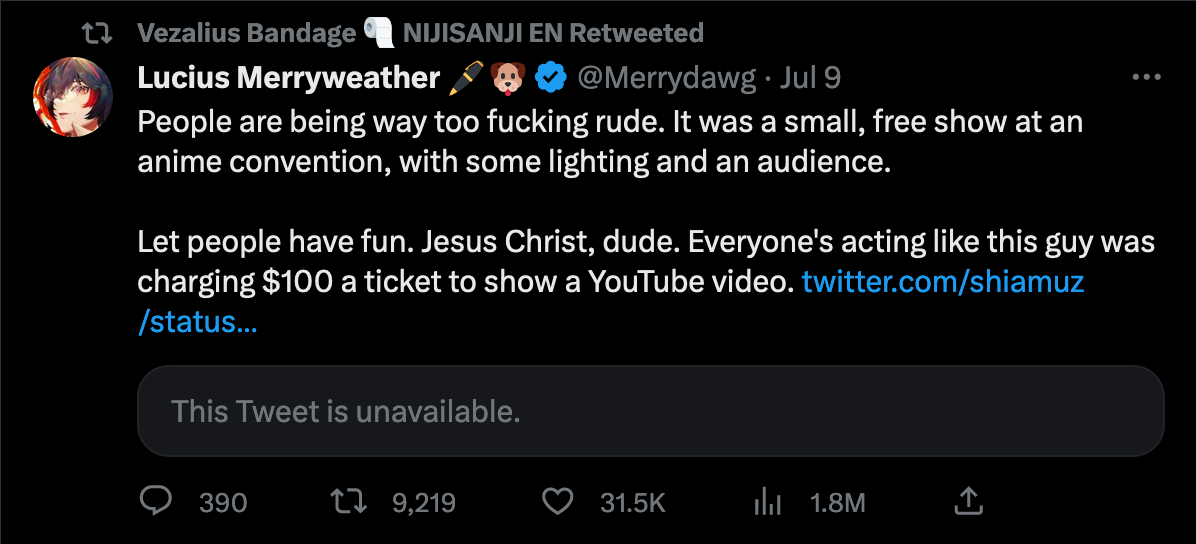Open the tweet via the Jul 9 timestamp
The height and width of the screenshot is (544, 1196).
pyautogui.click(x=812, y=77)
